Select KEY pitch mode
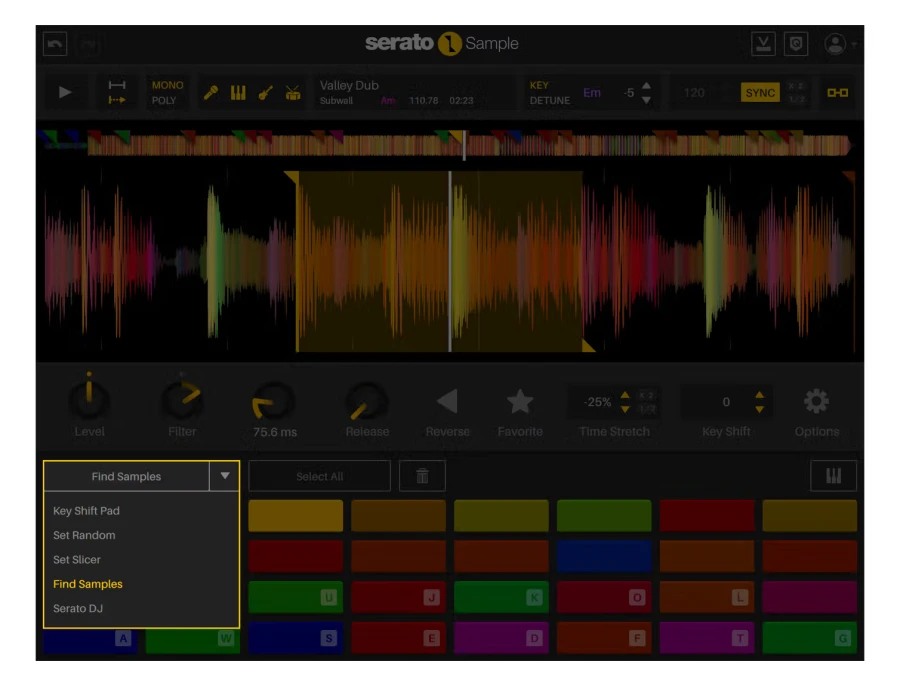Image resolution: width=900 pixels, height=686 pixels. click(539, 85)
